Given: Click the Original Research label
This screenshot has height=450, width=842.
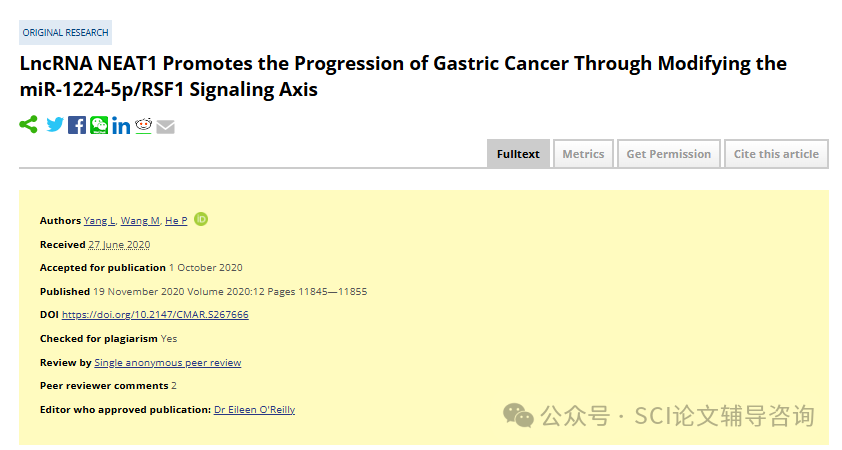Looking at the screenshot, I should 66,33.
